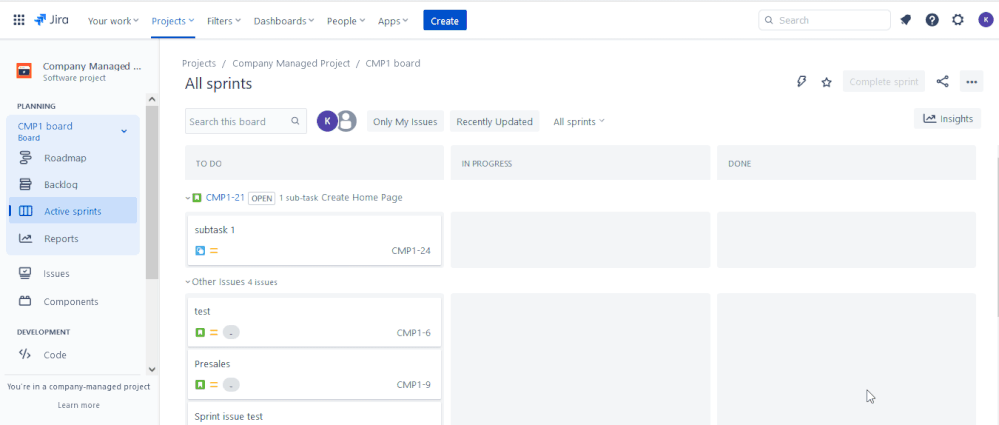
Task: Click the OPEN status lozenge
Action: coord(261,198)
